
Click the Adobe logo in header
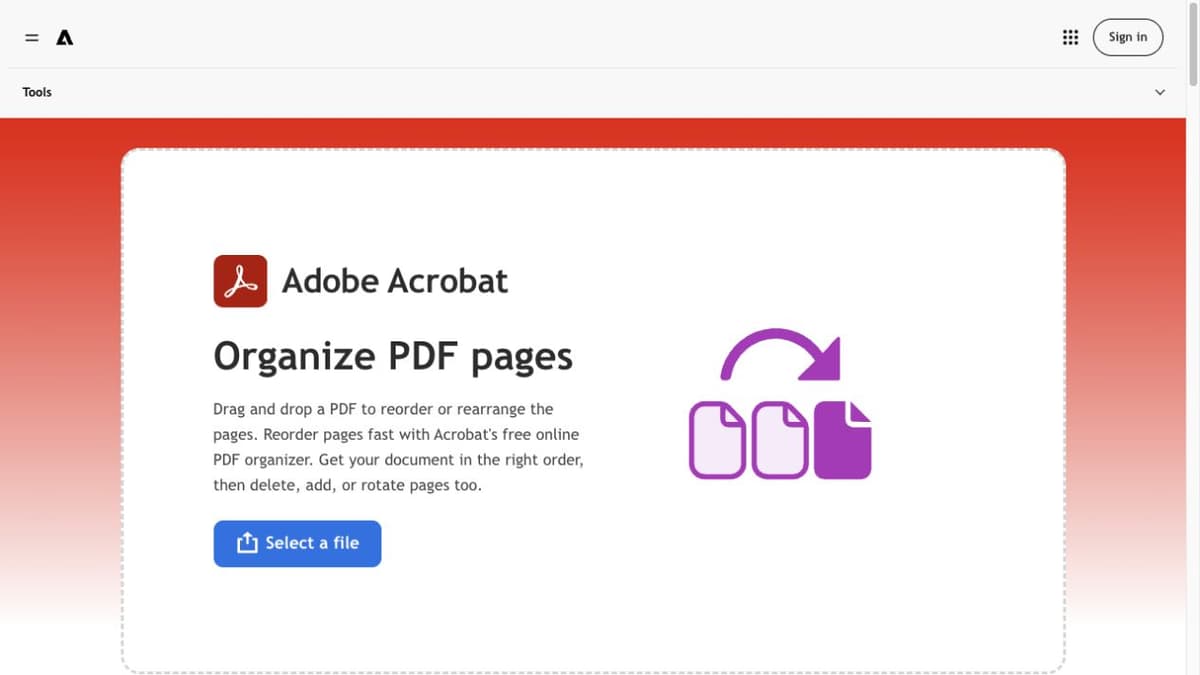tap(65, 38)
